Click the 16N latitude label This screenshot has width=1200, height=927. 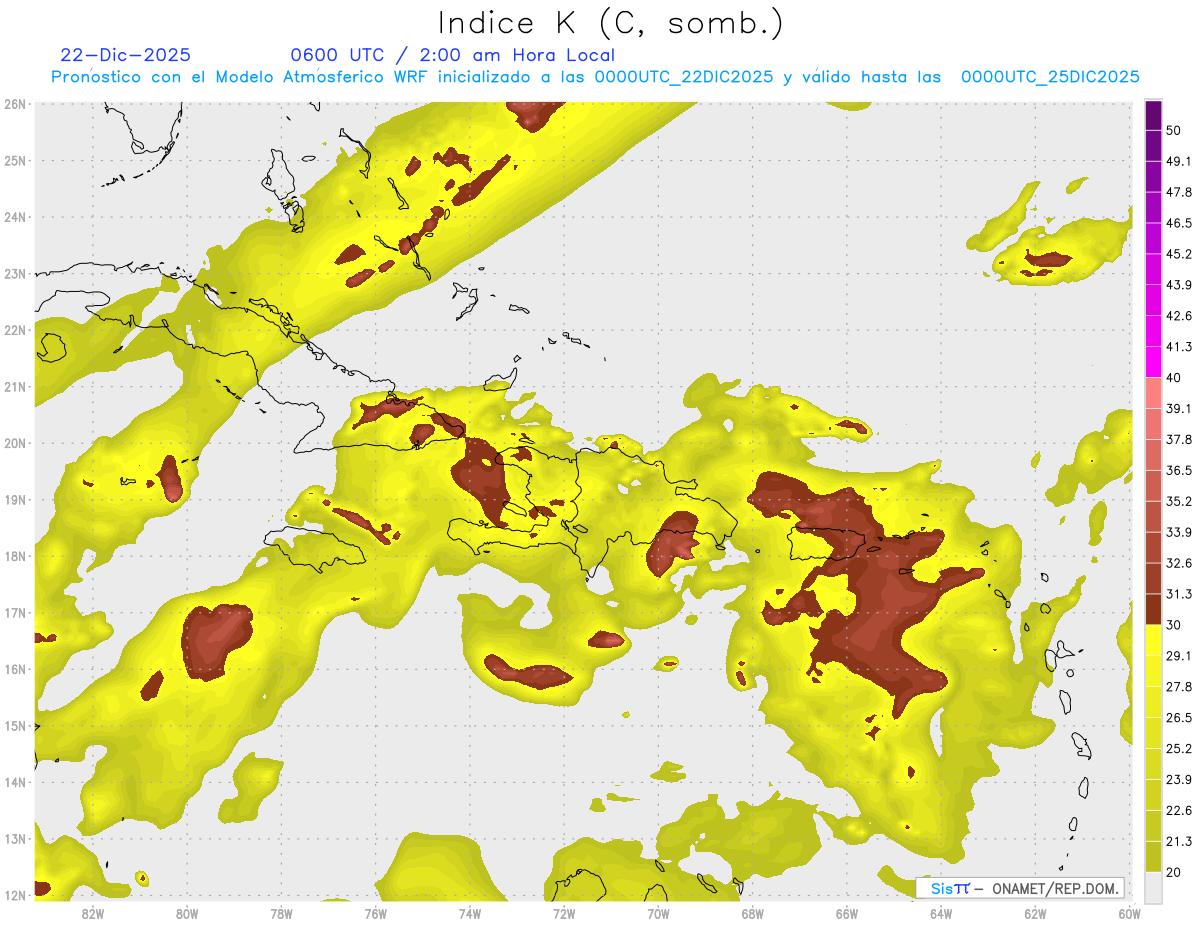click(15, 669)
